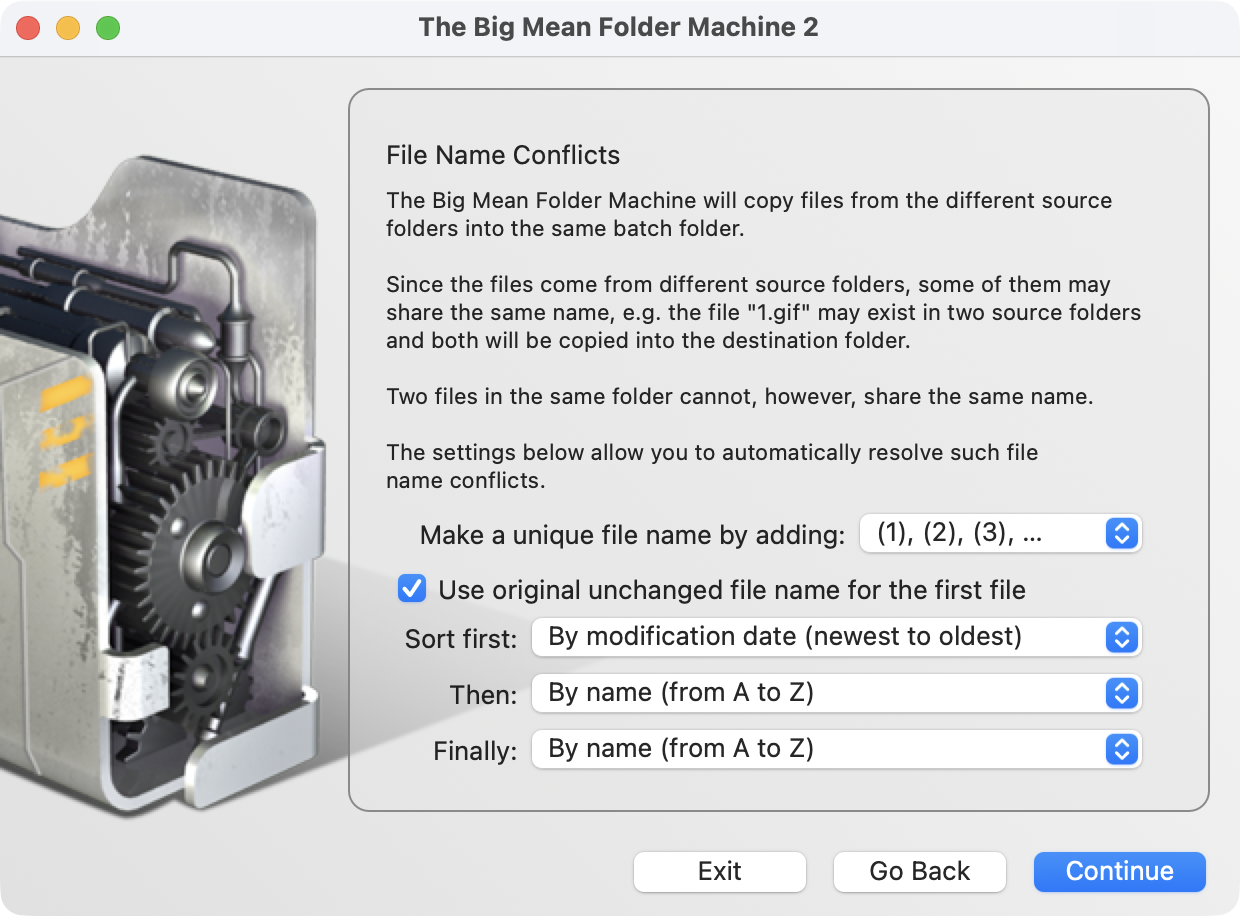Image resolution: width=1240 pixels, height=916 pixels.
Task: Click the window title The Big Mean Folder Machine 2
Action: pyautogui.click(x=619, y=27)
